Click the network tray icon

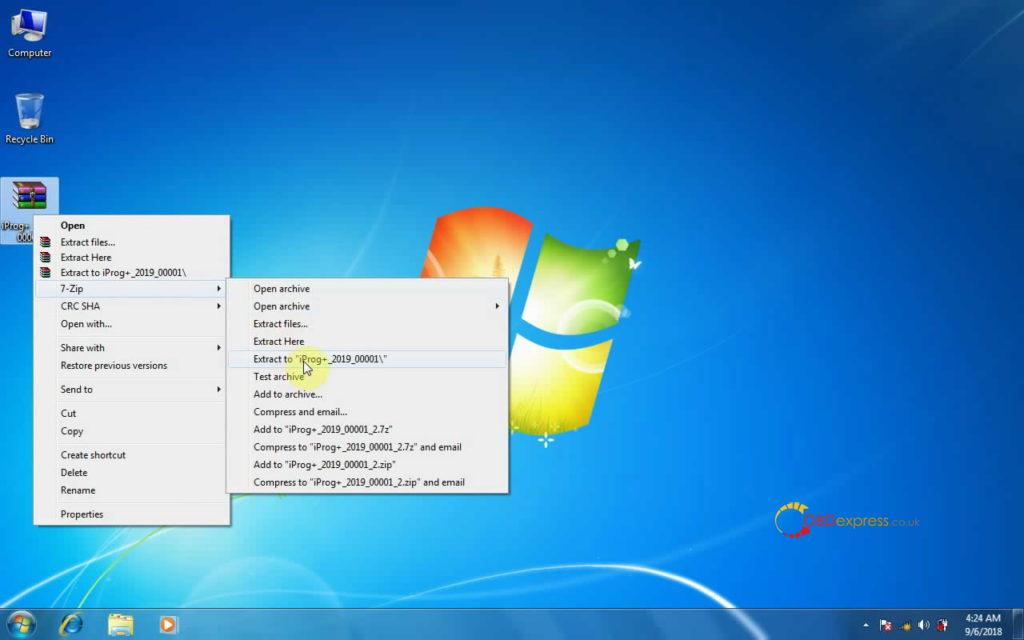(x=905, y=626)
